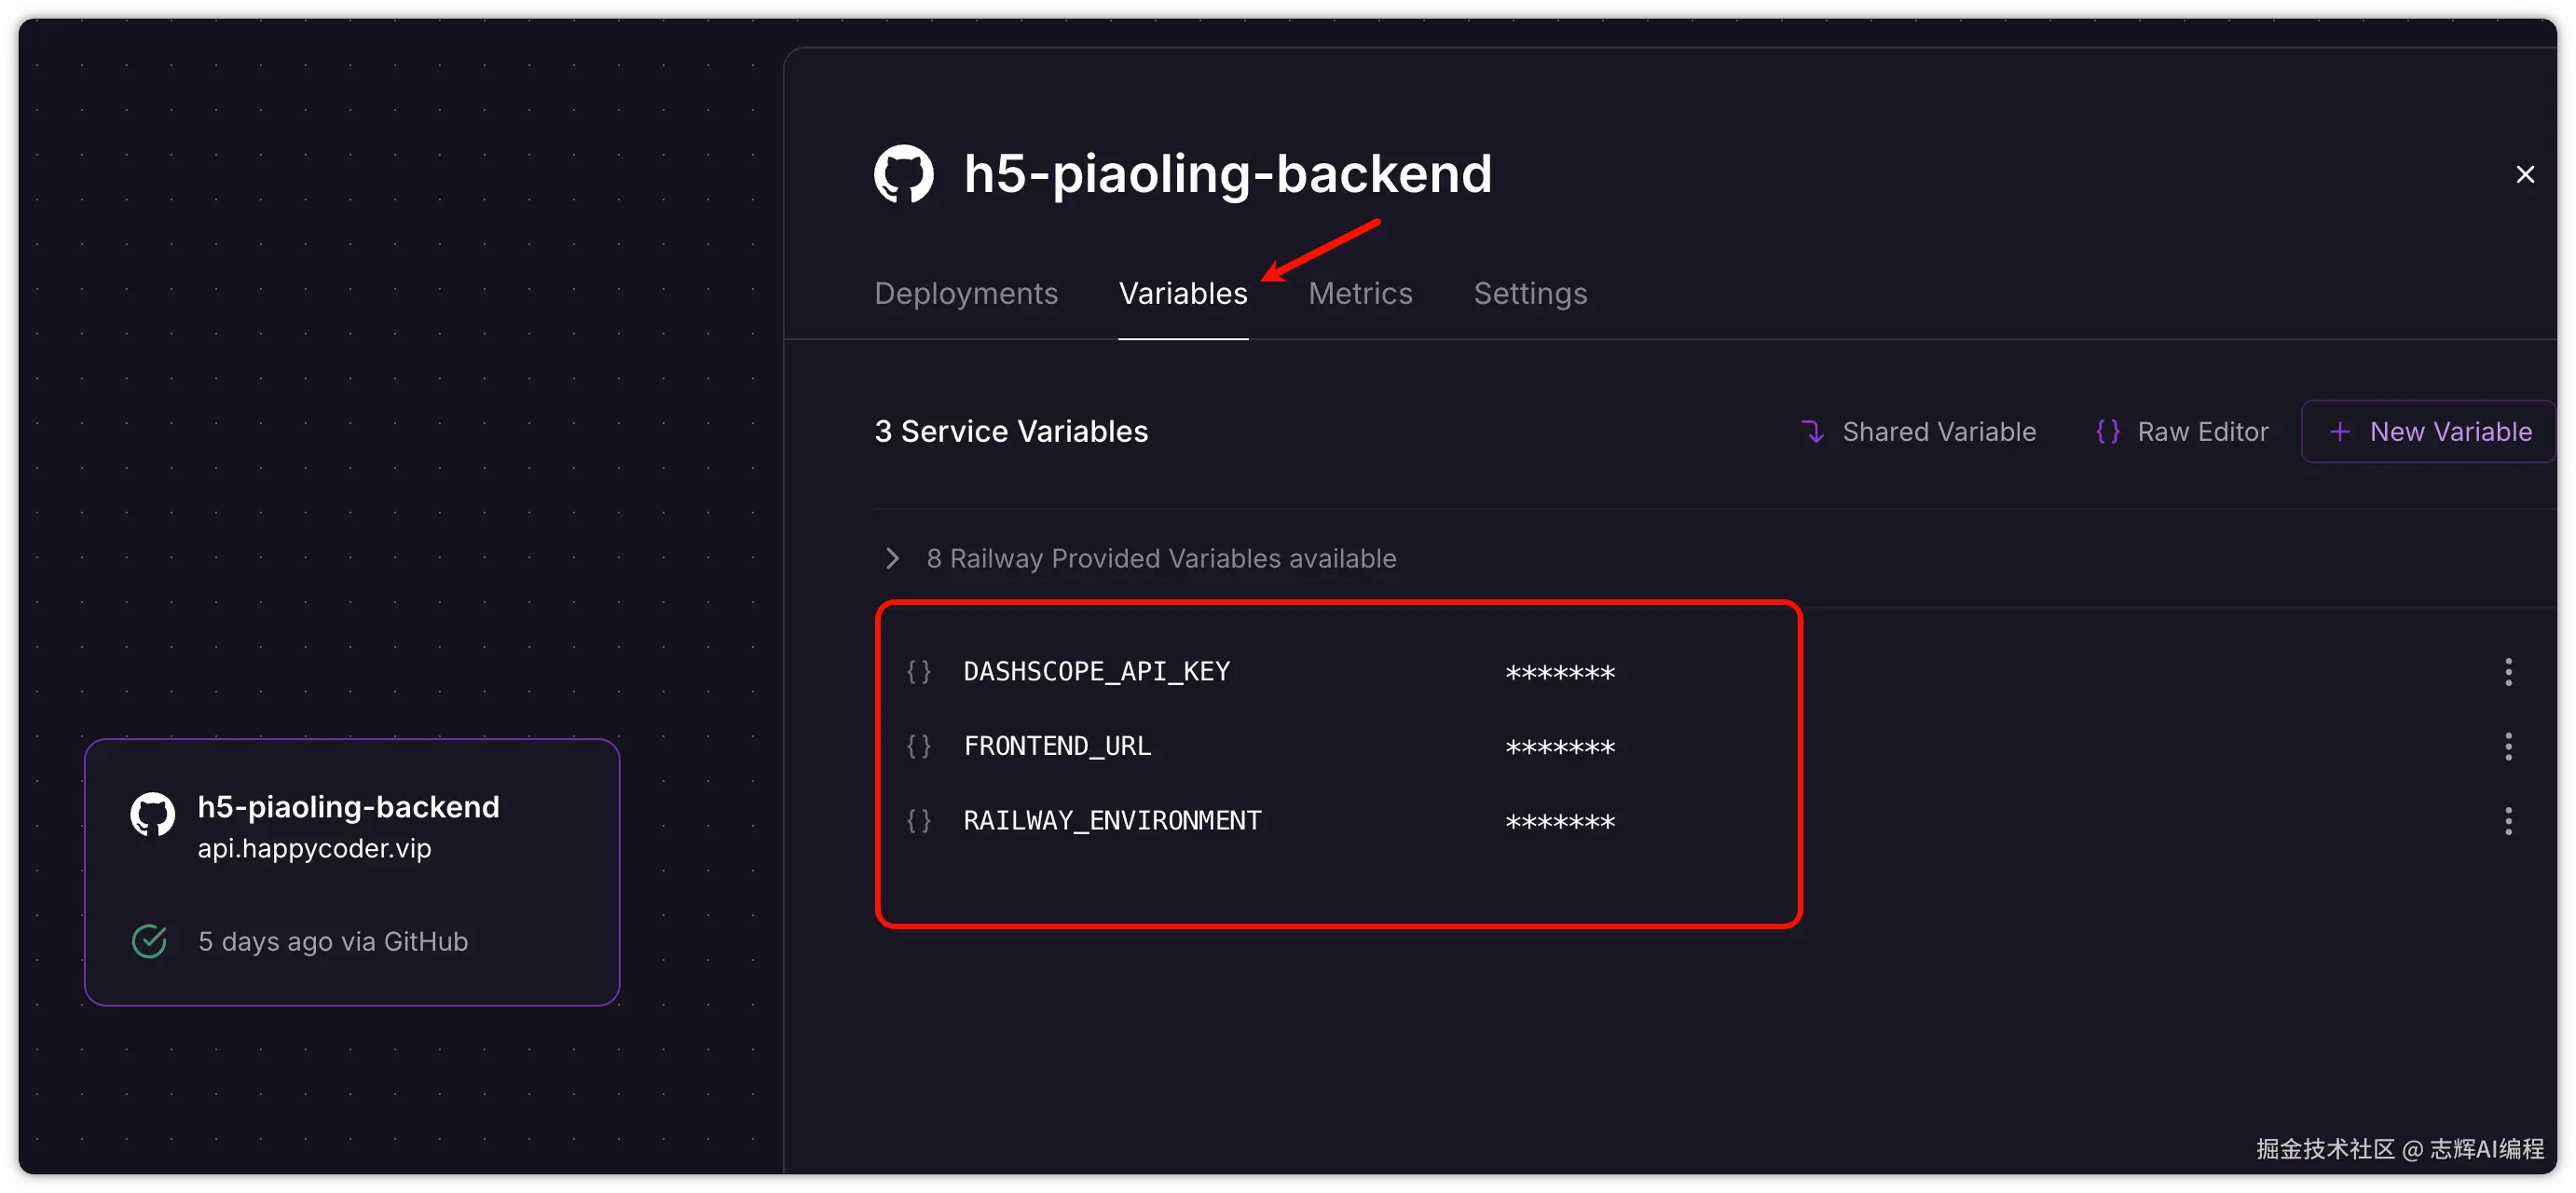Screen dimensions: 2576x1193
Task: Go to the Settings tab
Action: click(x=1530, y=293)
